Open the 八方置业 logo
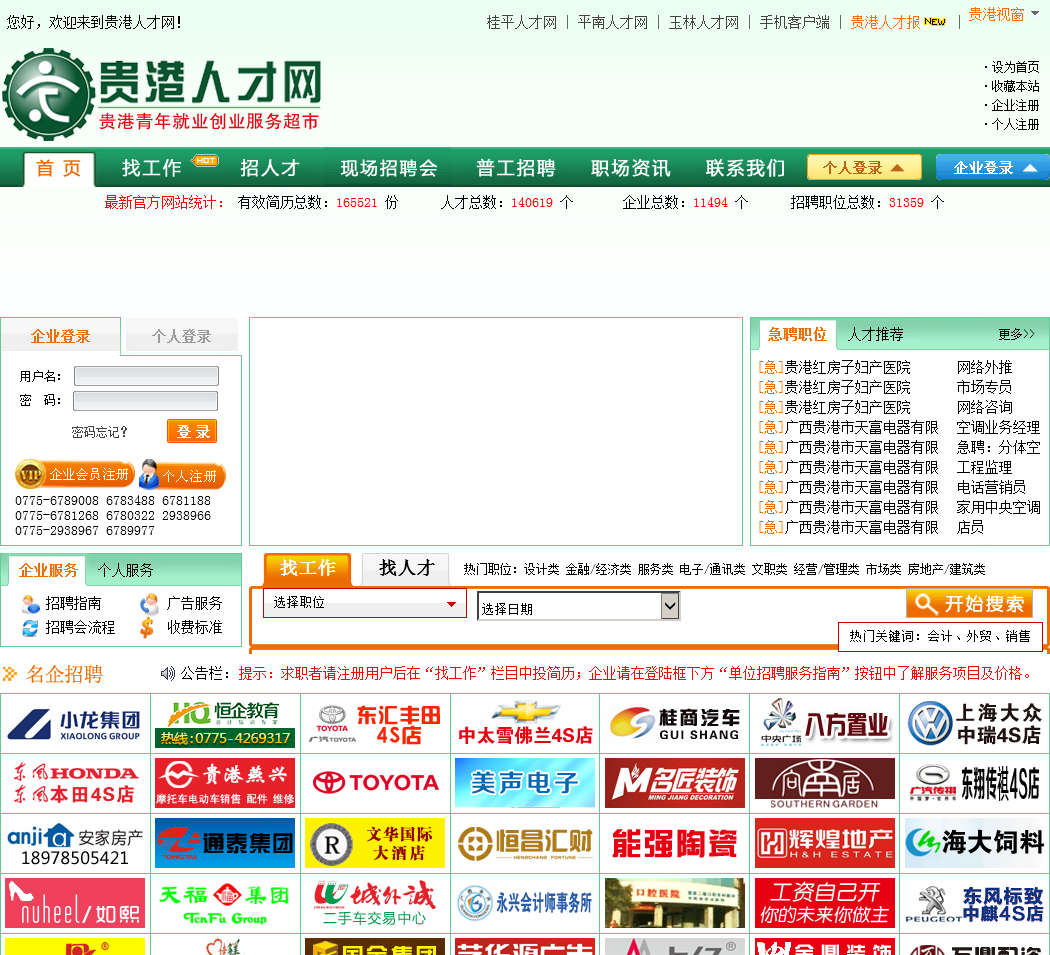The image size is (1050, 955). pos(825,724)
